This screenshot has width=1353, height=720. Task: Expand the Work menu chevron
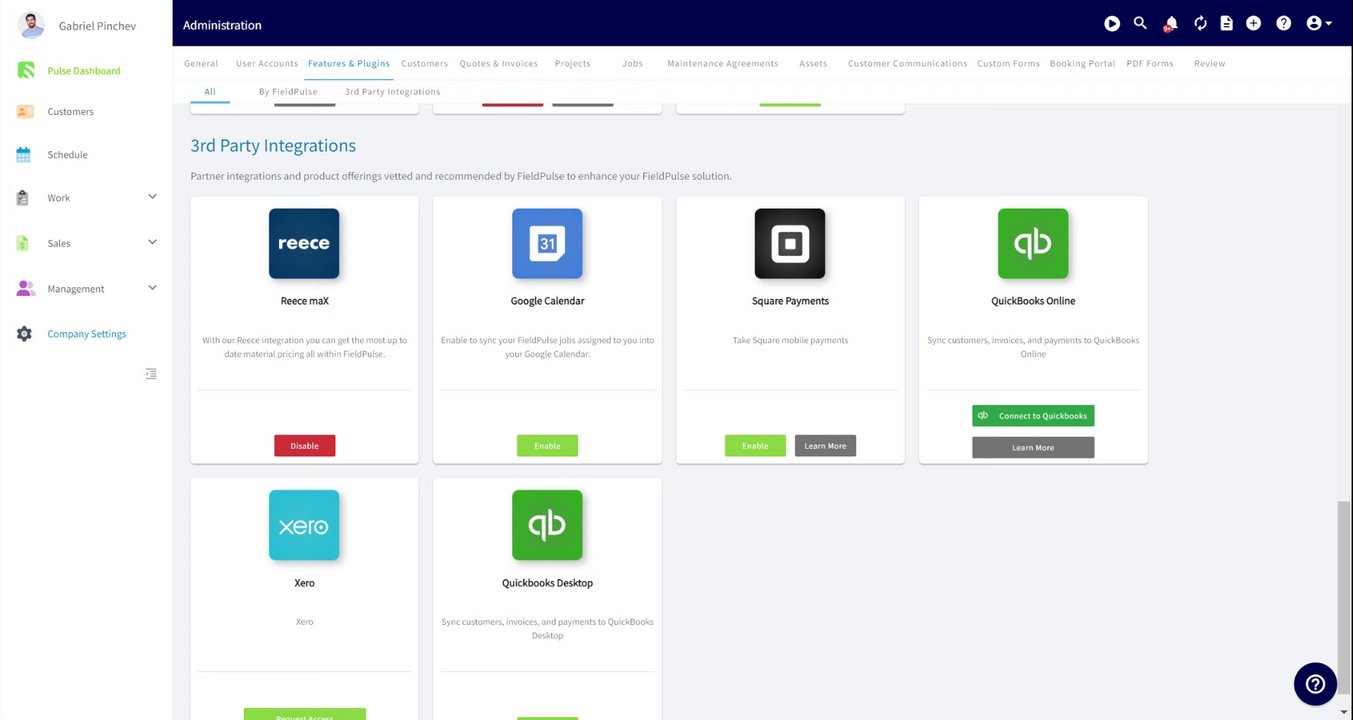152,197
